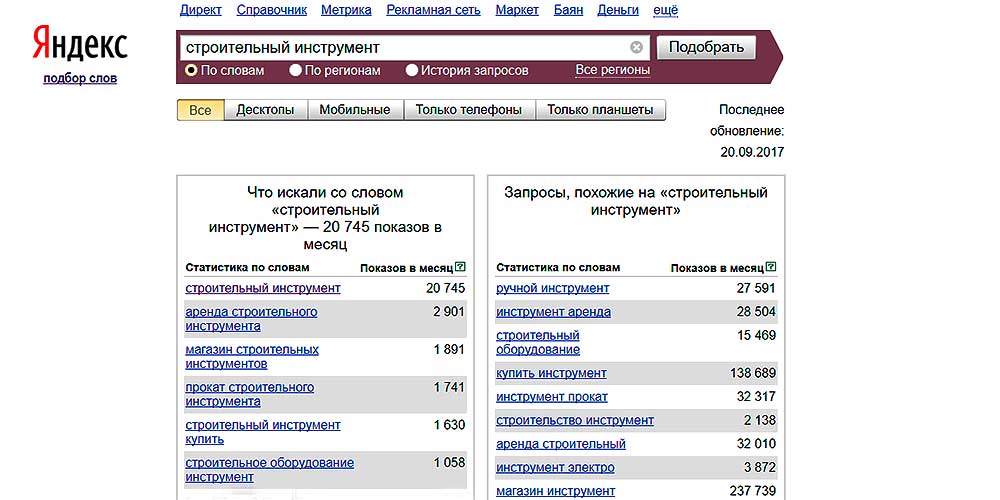This screenshot has height=500, width=1000.
Task: Click the left table's Статистика по словам header
Action: tap(247, 267)
